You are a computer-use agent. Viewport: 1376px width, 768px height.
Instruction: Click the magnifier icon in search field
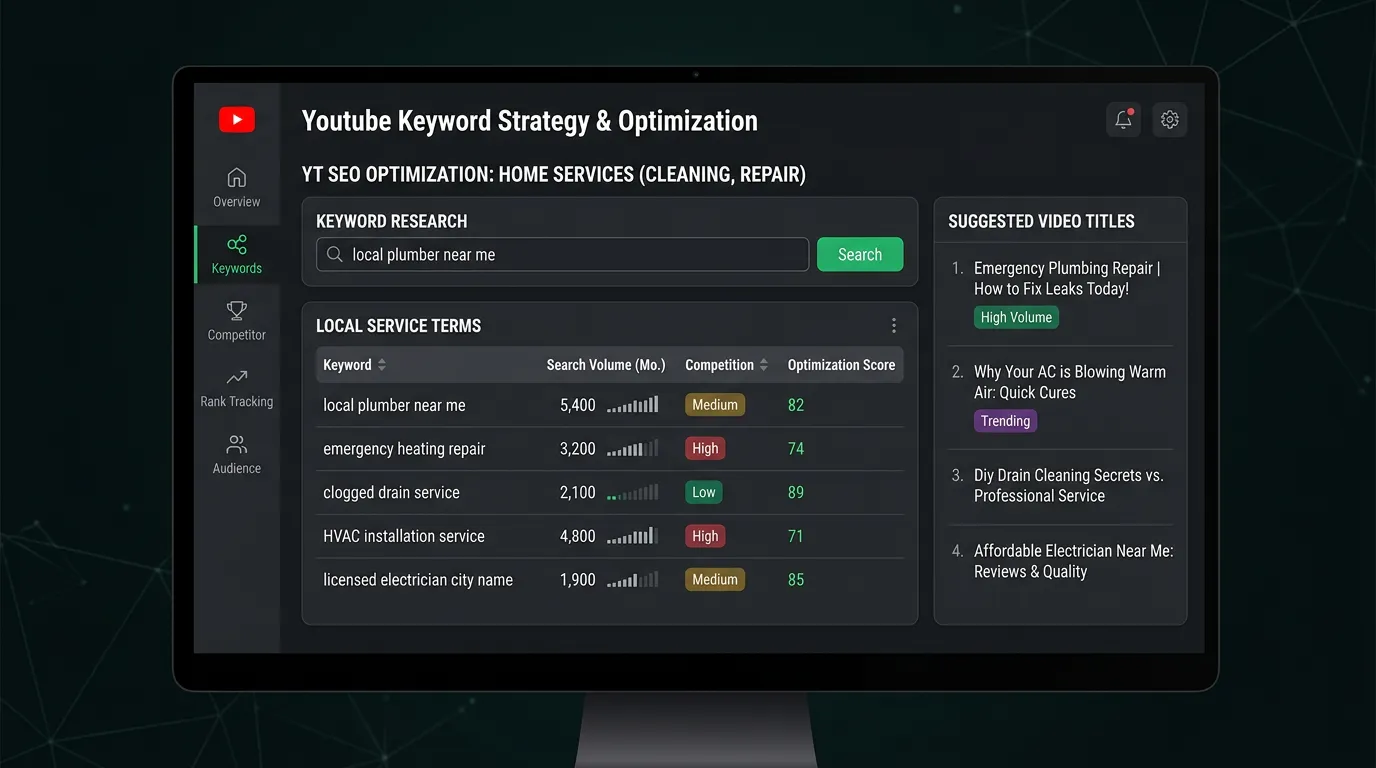[x=335, y=255]
